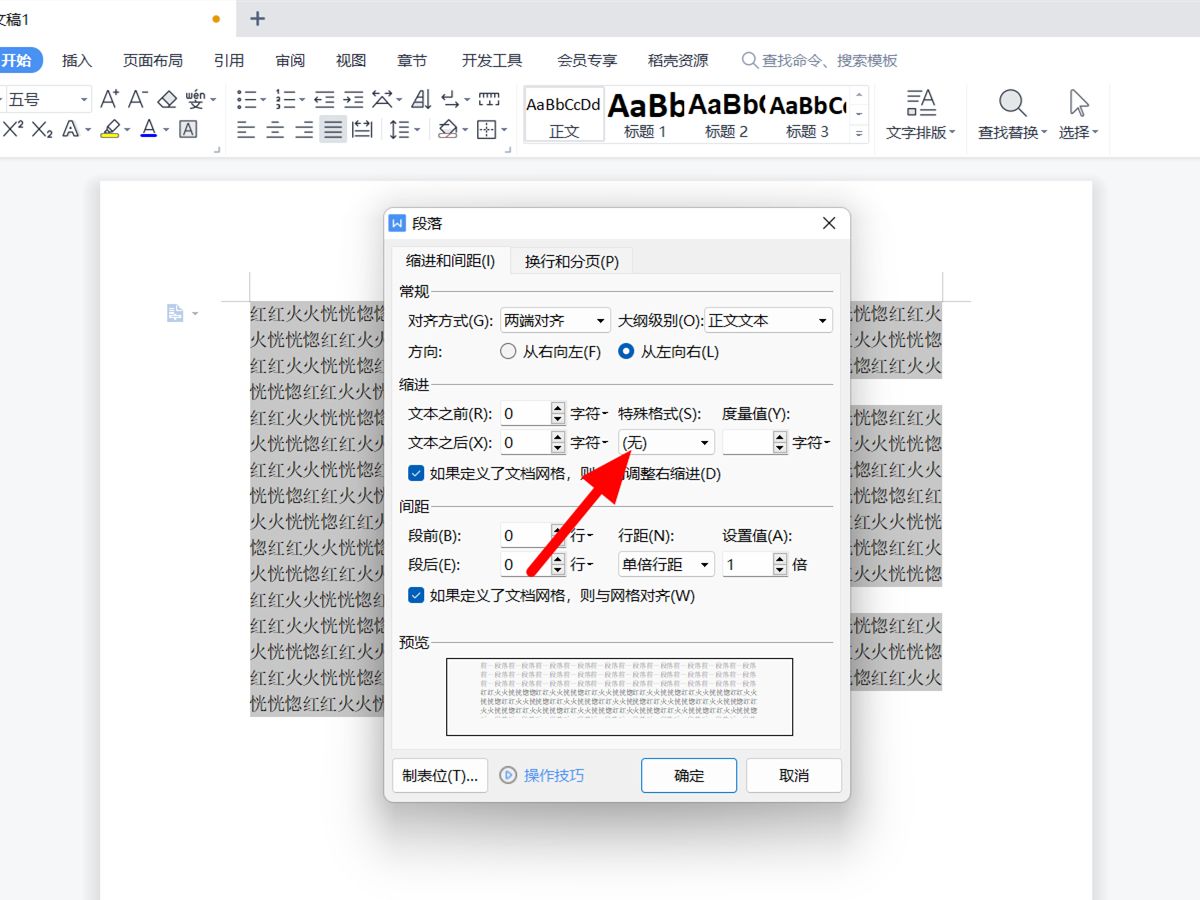Apply the 标题 1 heading style
Screen dimensions: 1200x900
click(645, 114)
